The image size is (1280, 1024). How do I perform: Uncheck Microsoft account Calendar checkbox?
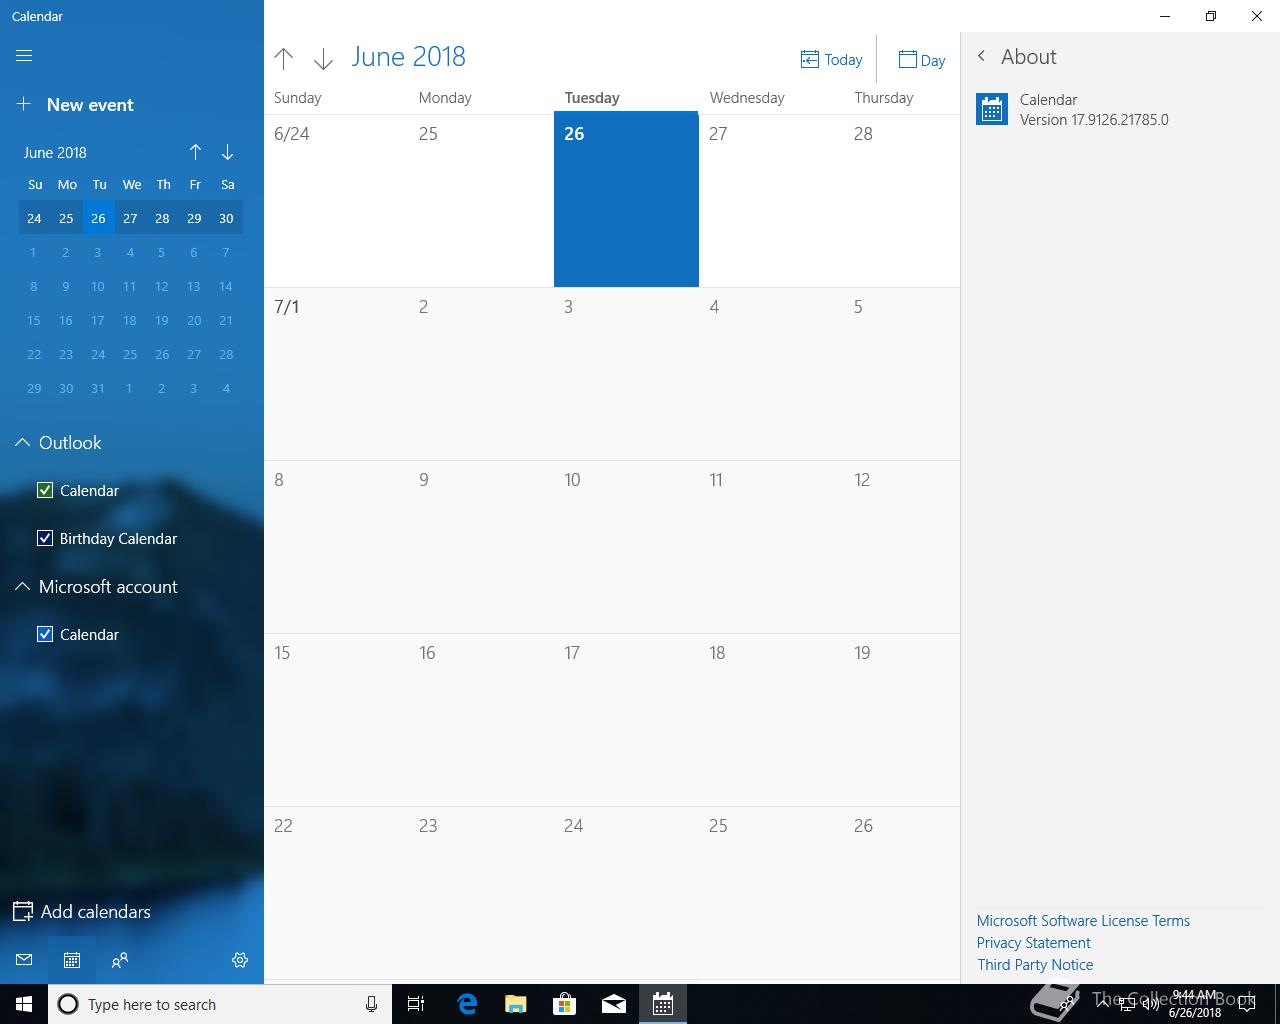(x=45, y=634)
